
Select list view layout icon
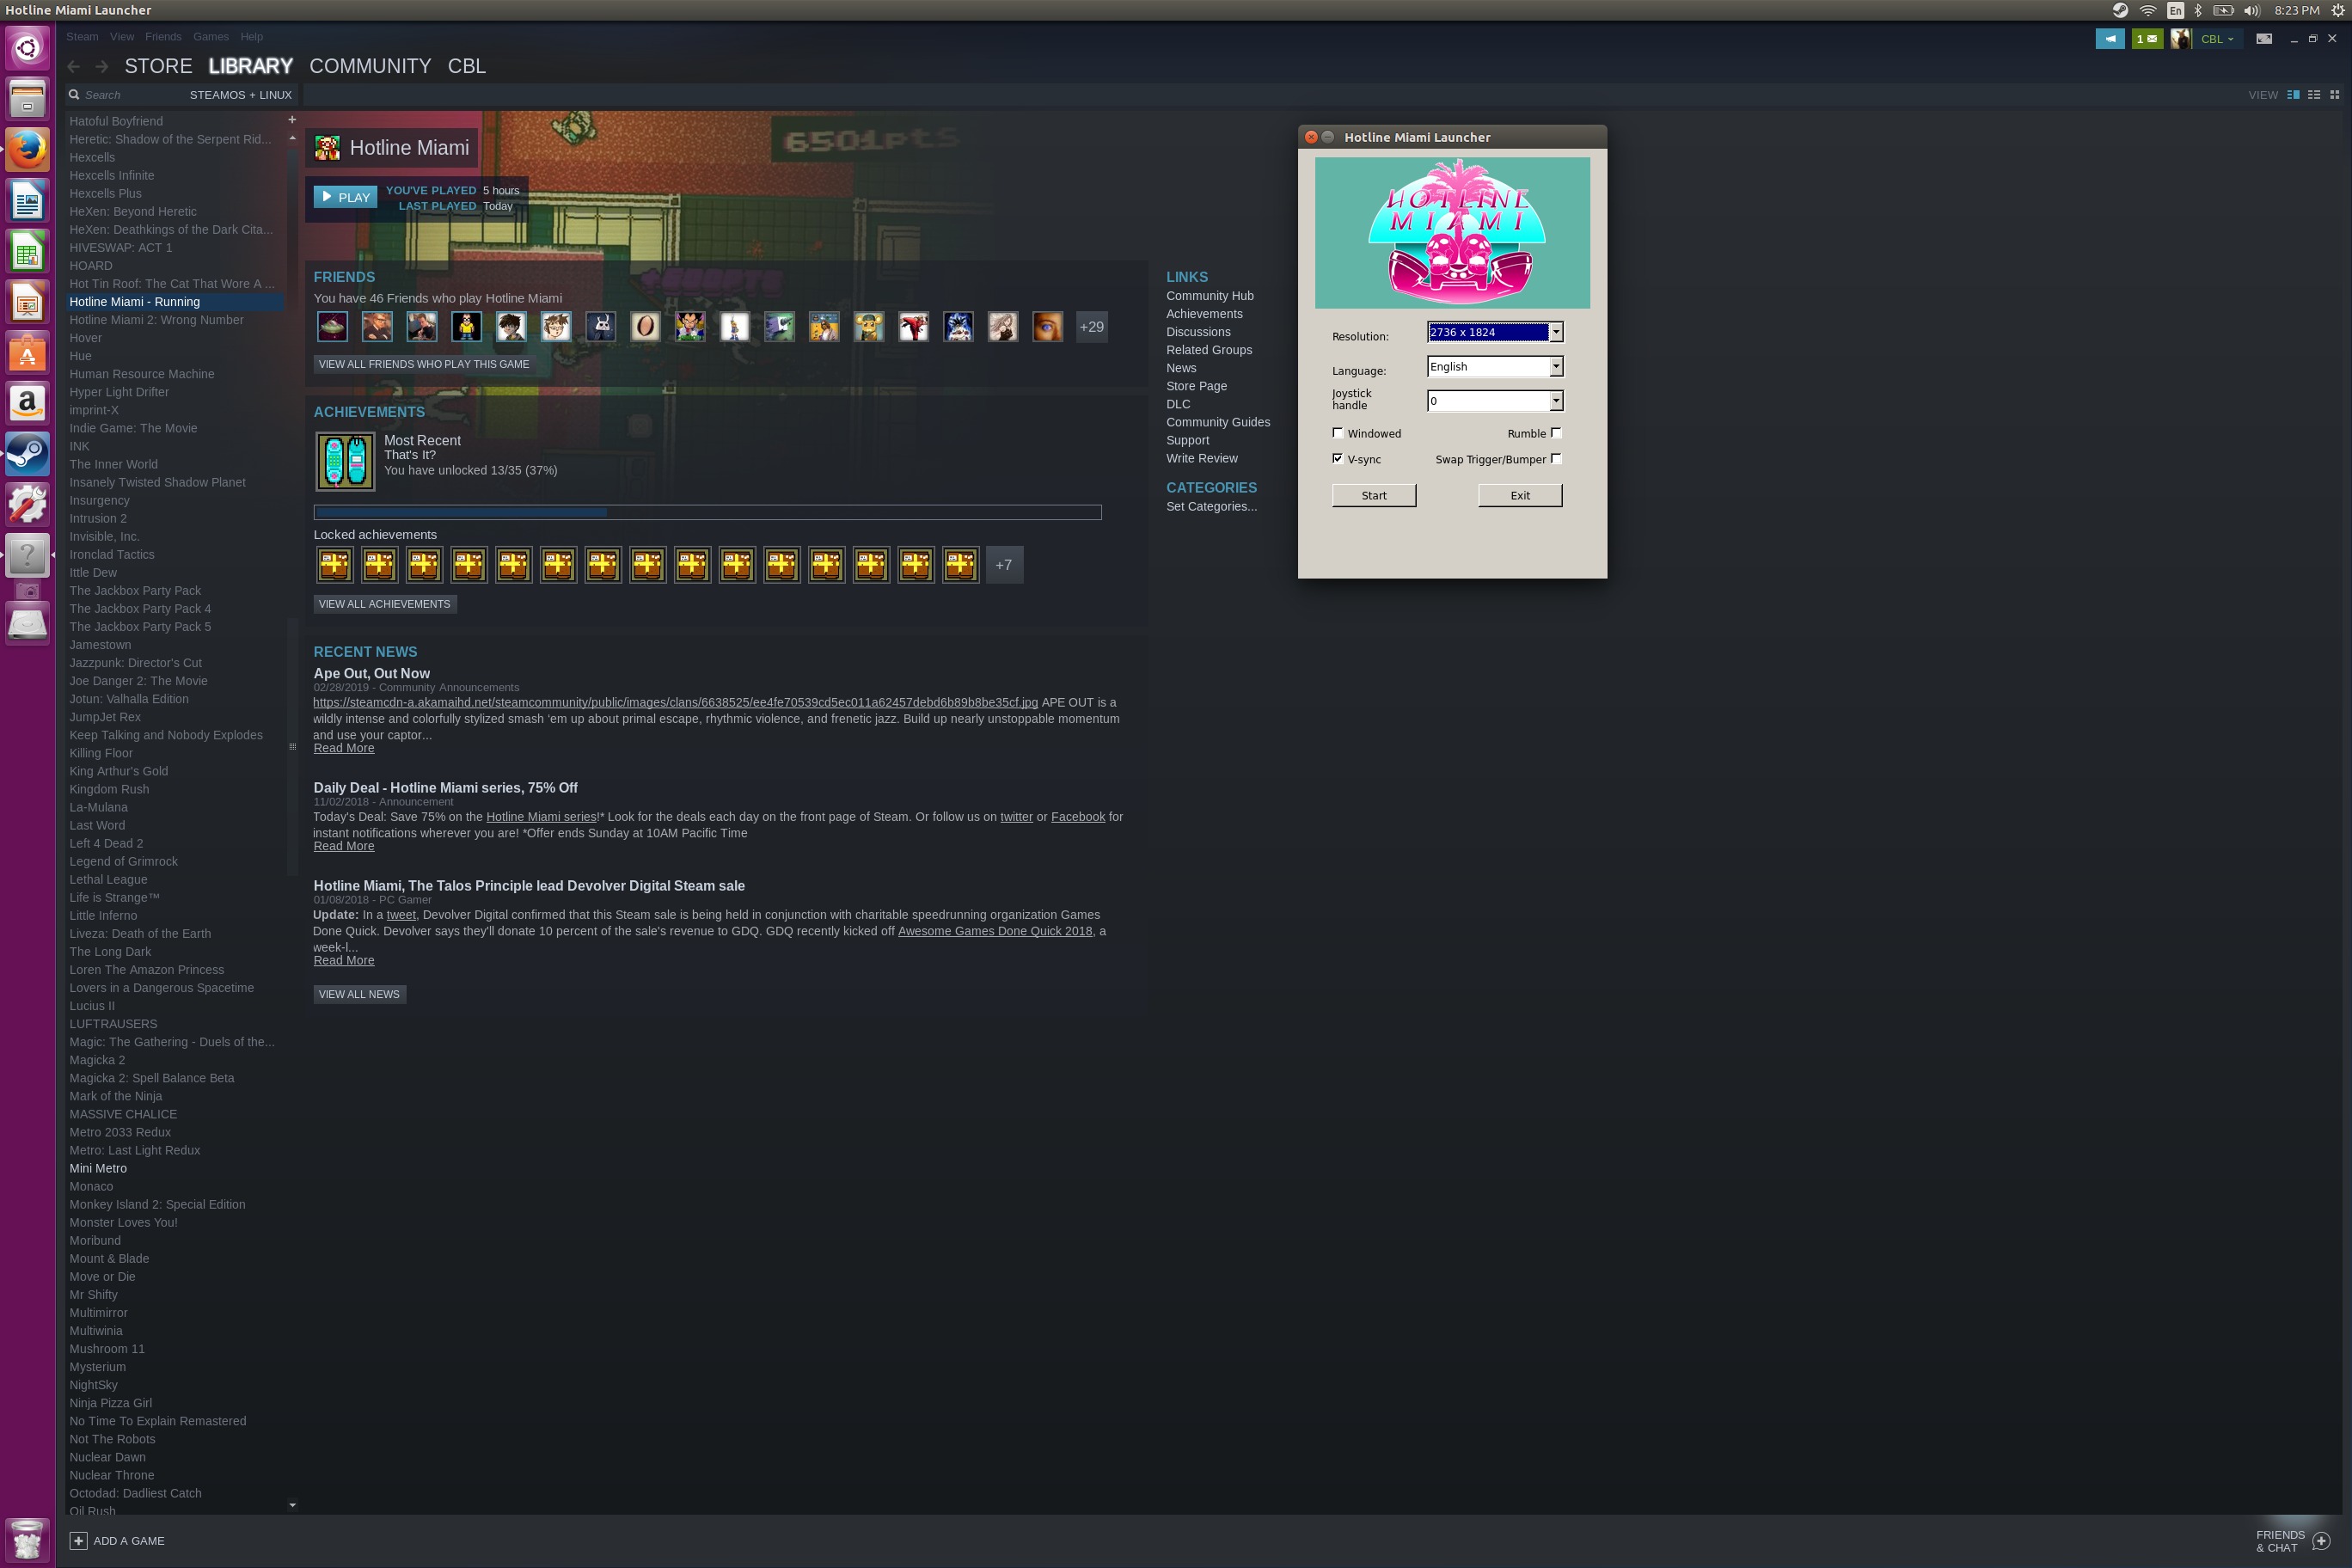point(2314,95)
